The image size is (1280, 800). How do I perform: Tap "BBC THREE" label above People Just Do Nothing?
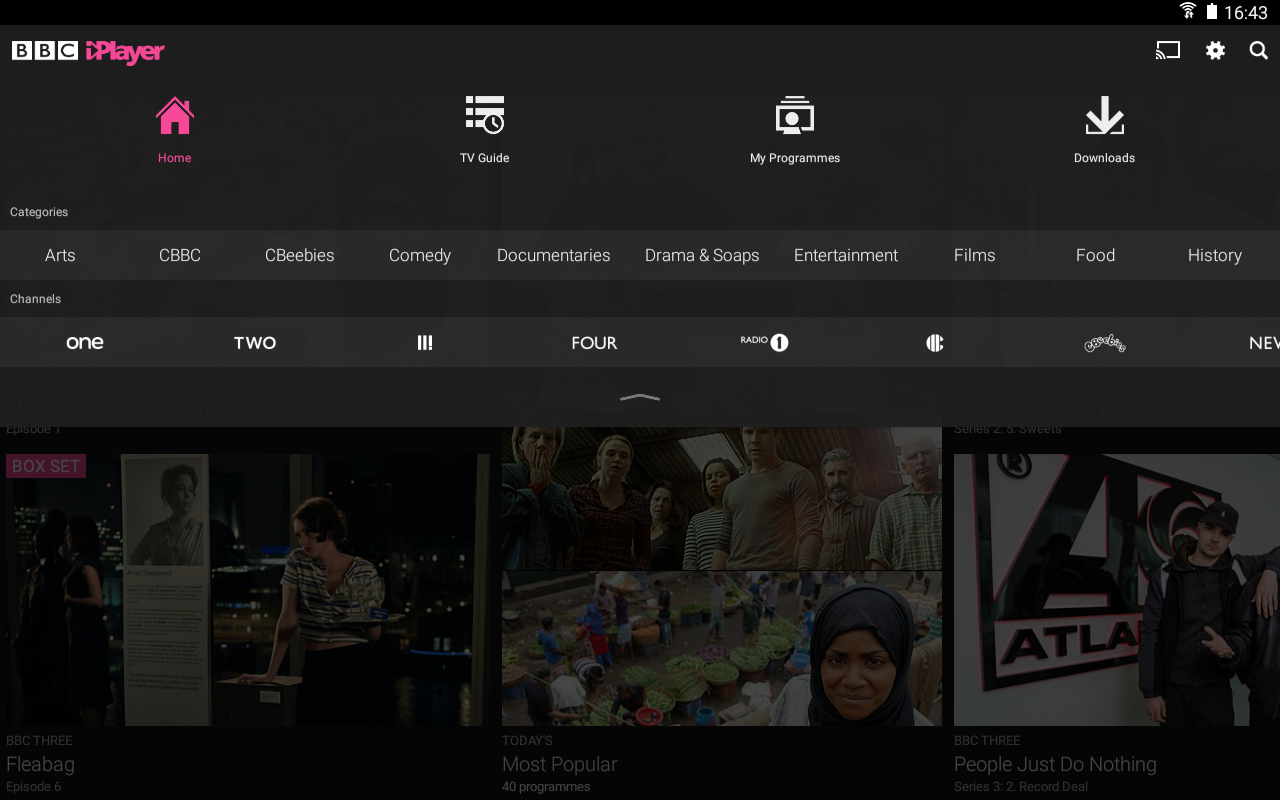tap(987, 741)
